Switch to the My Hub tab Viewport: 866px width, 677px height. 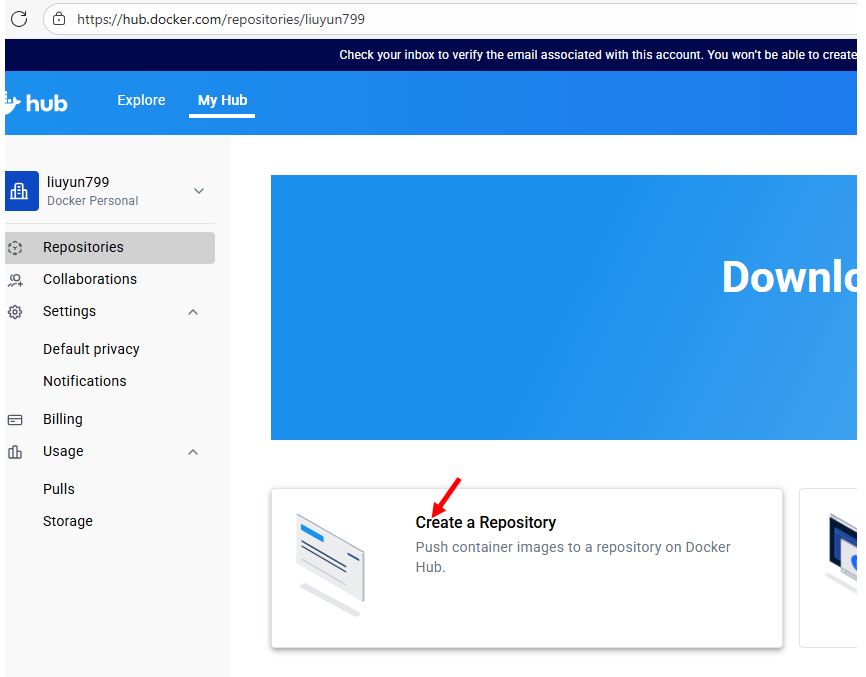pyautogui.click(x=223, y=100)
